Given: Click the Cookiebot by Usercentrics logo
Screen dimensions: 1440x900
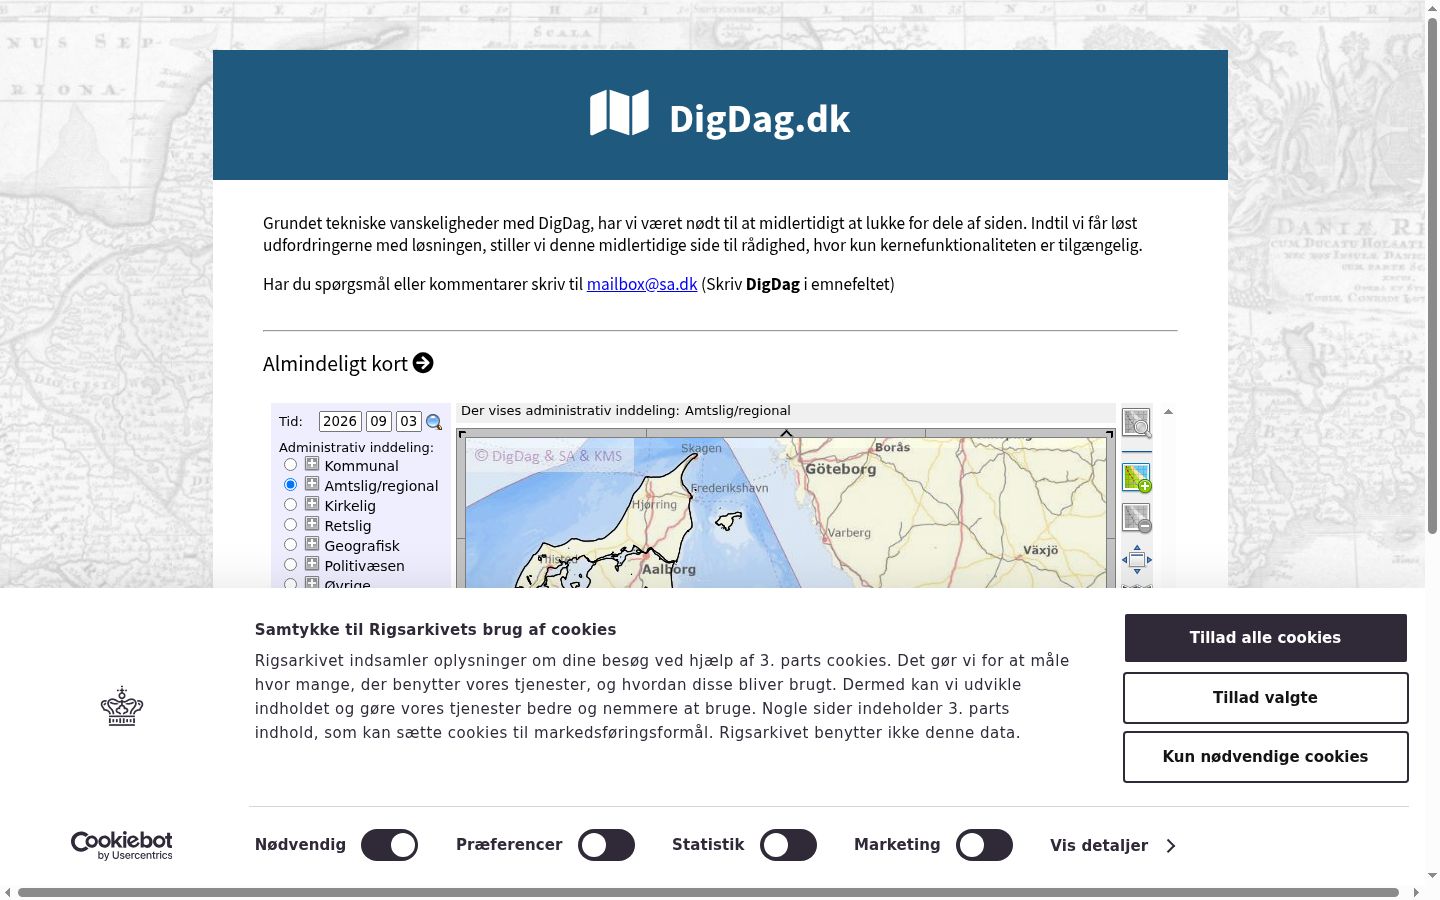Looking at the screenshot, I should pos(122,846).
